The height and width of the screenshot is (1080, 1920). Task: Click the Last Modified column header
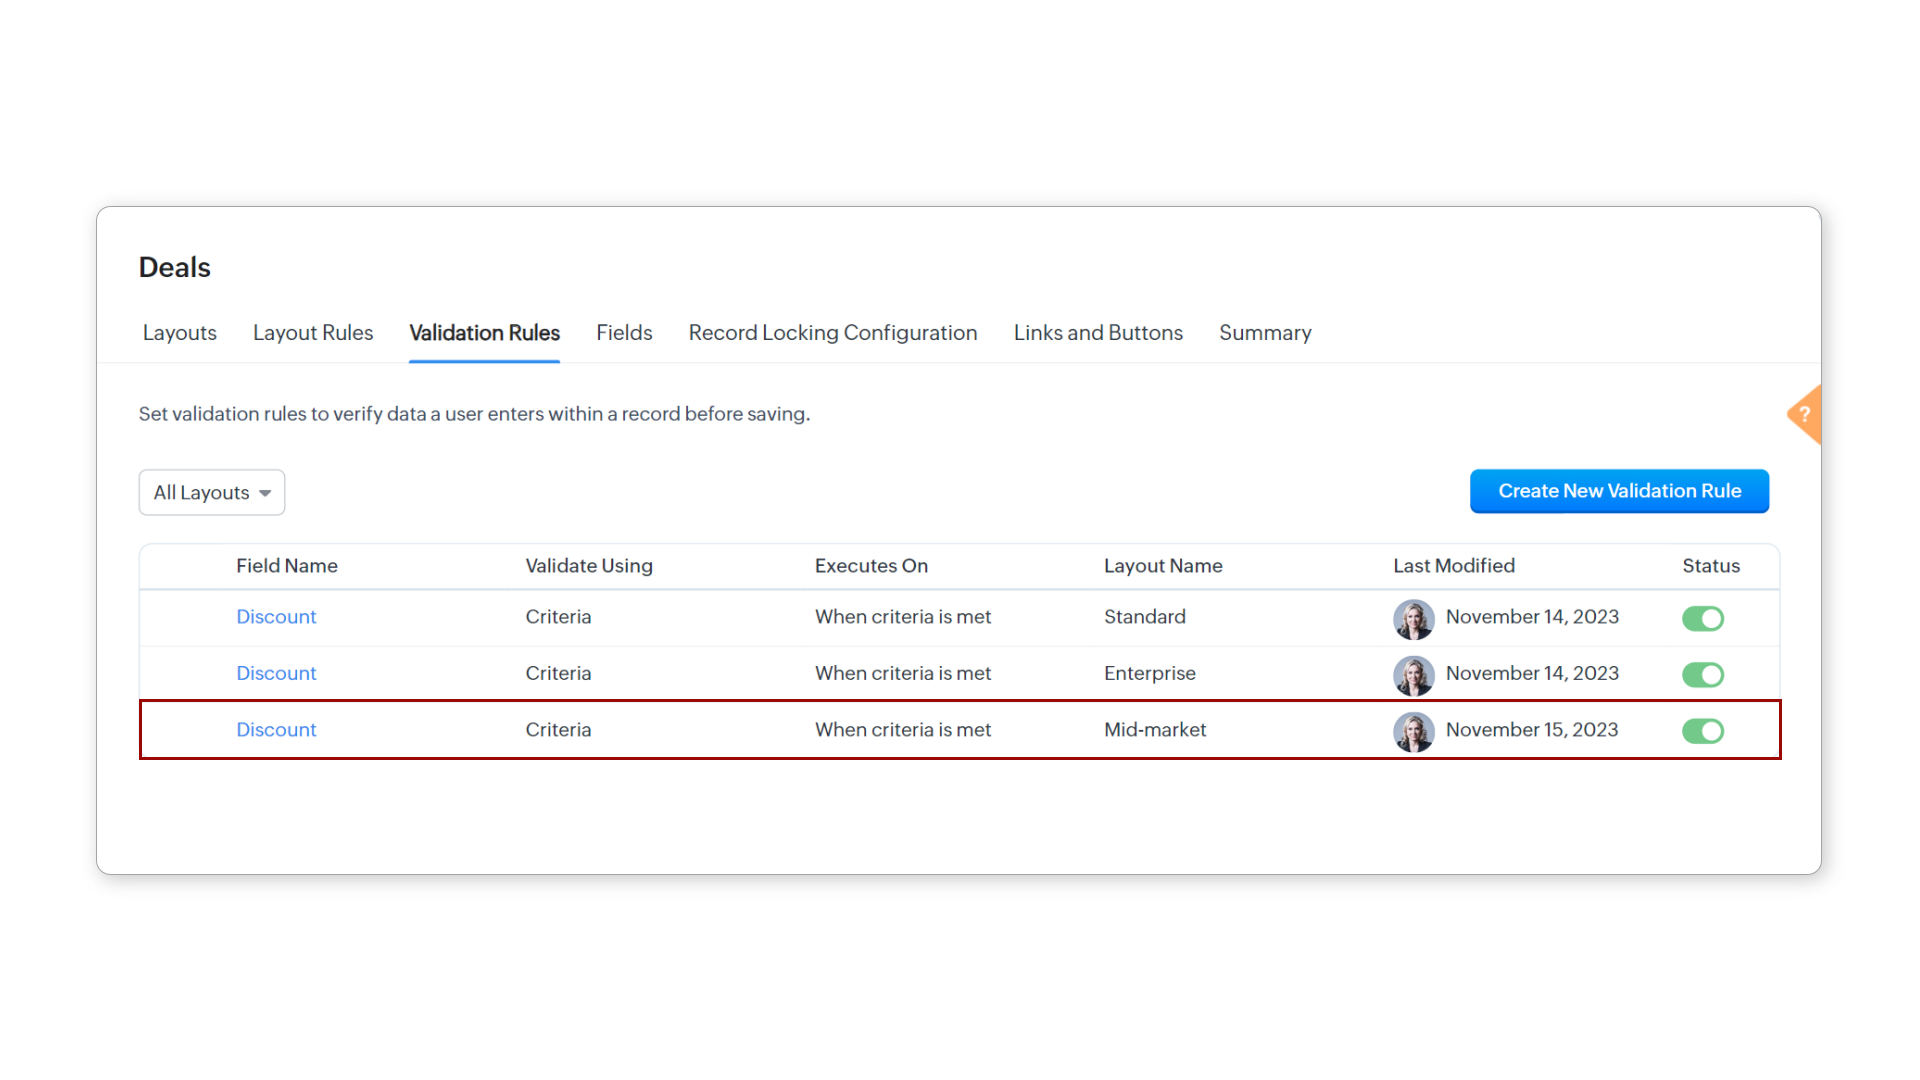pos(1453,566)
